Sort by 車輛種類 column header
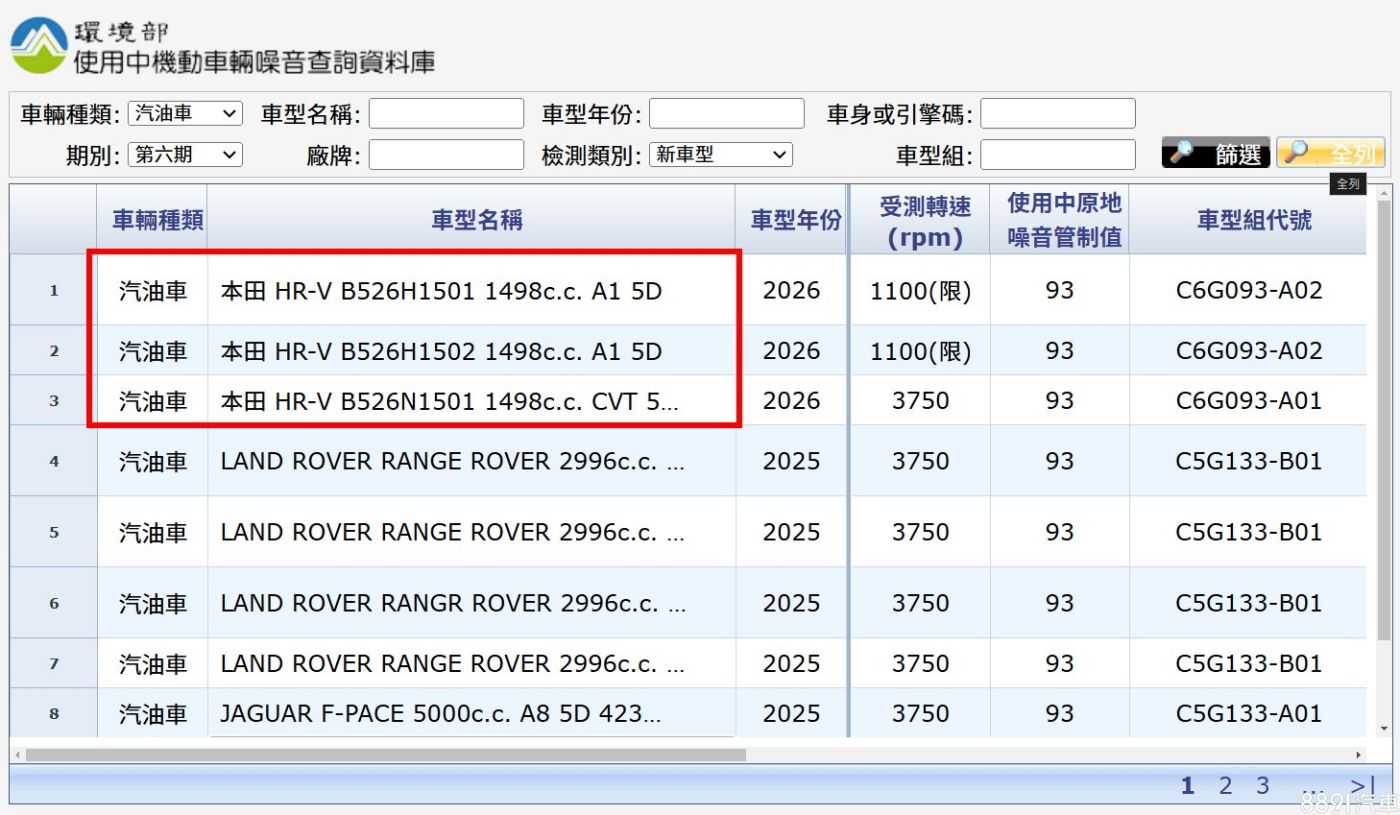 tap(153, 220)
